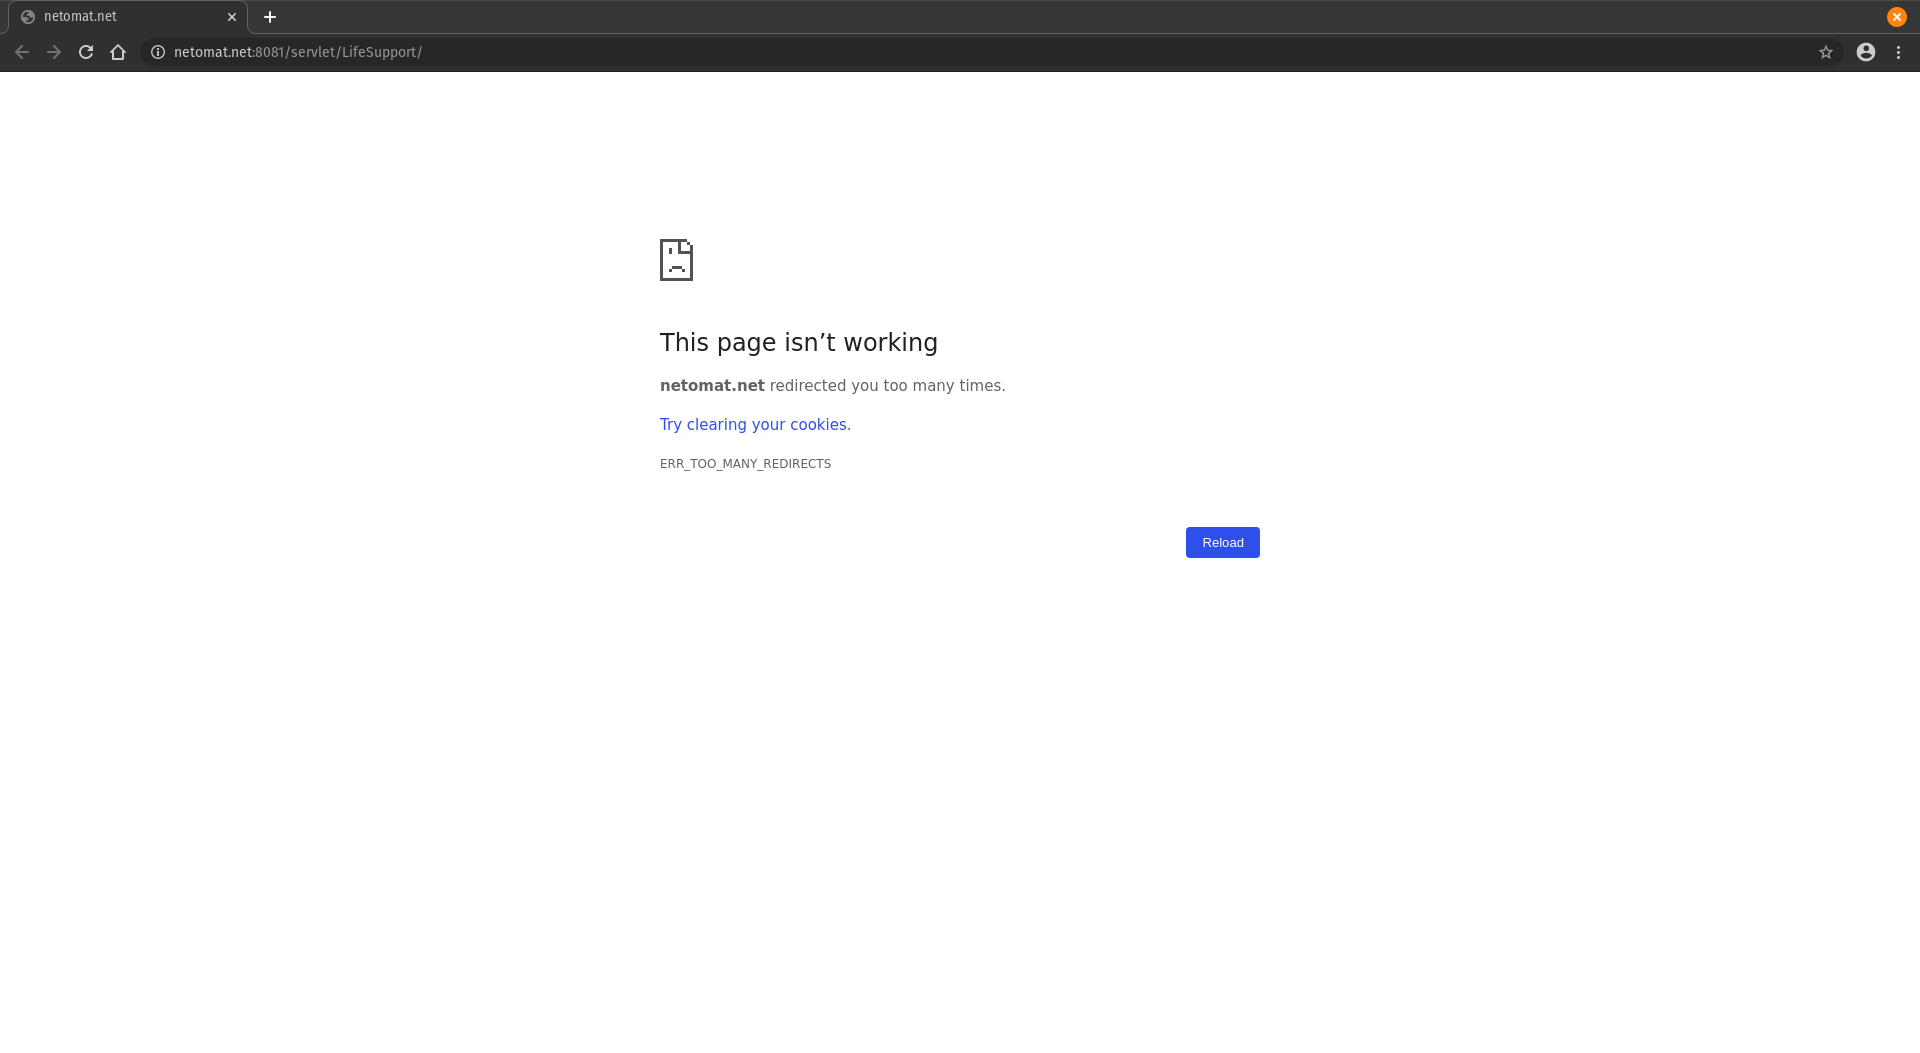
Task: Bookmark this page with star icon
Action: click(x=1826, y=52)
